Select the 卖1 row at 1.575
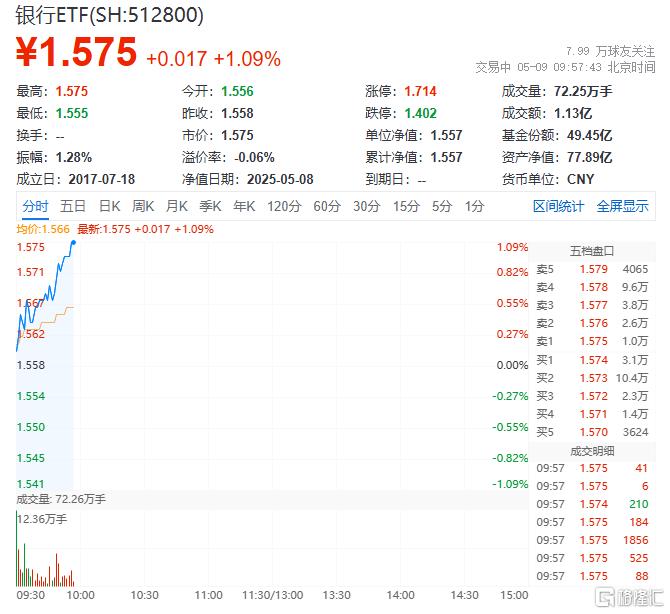 click(592, 341)
